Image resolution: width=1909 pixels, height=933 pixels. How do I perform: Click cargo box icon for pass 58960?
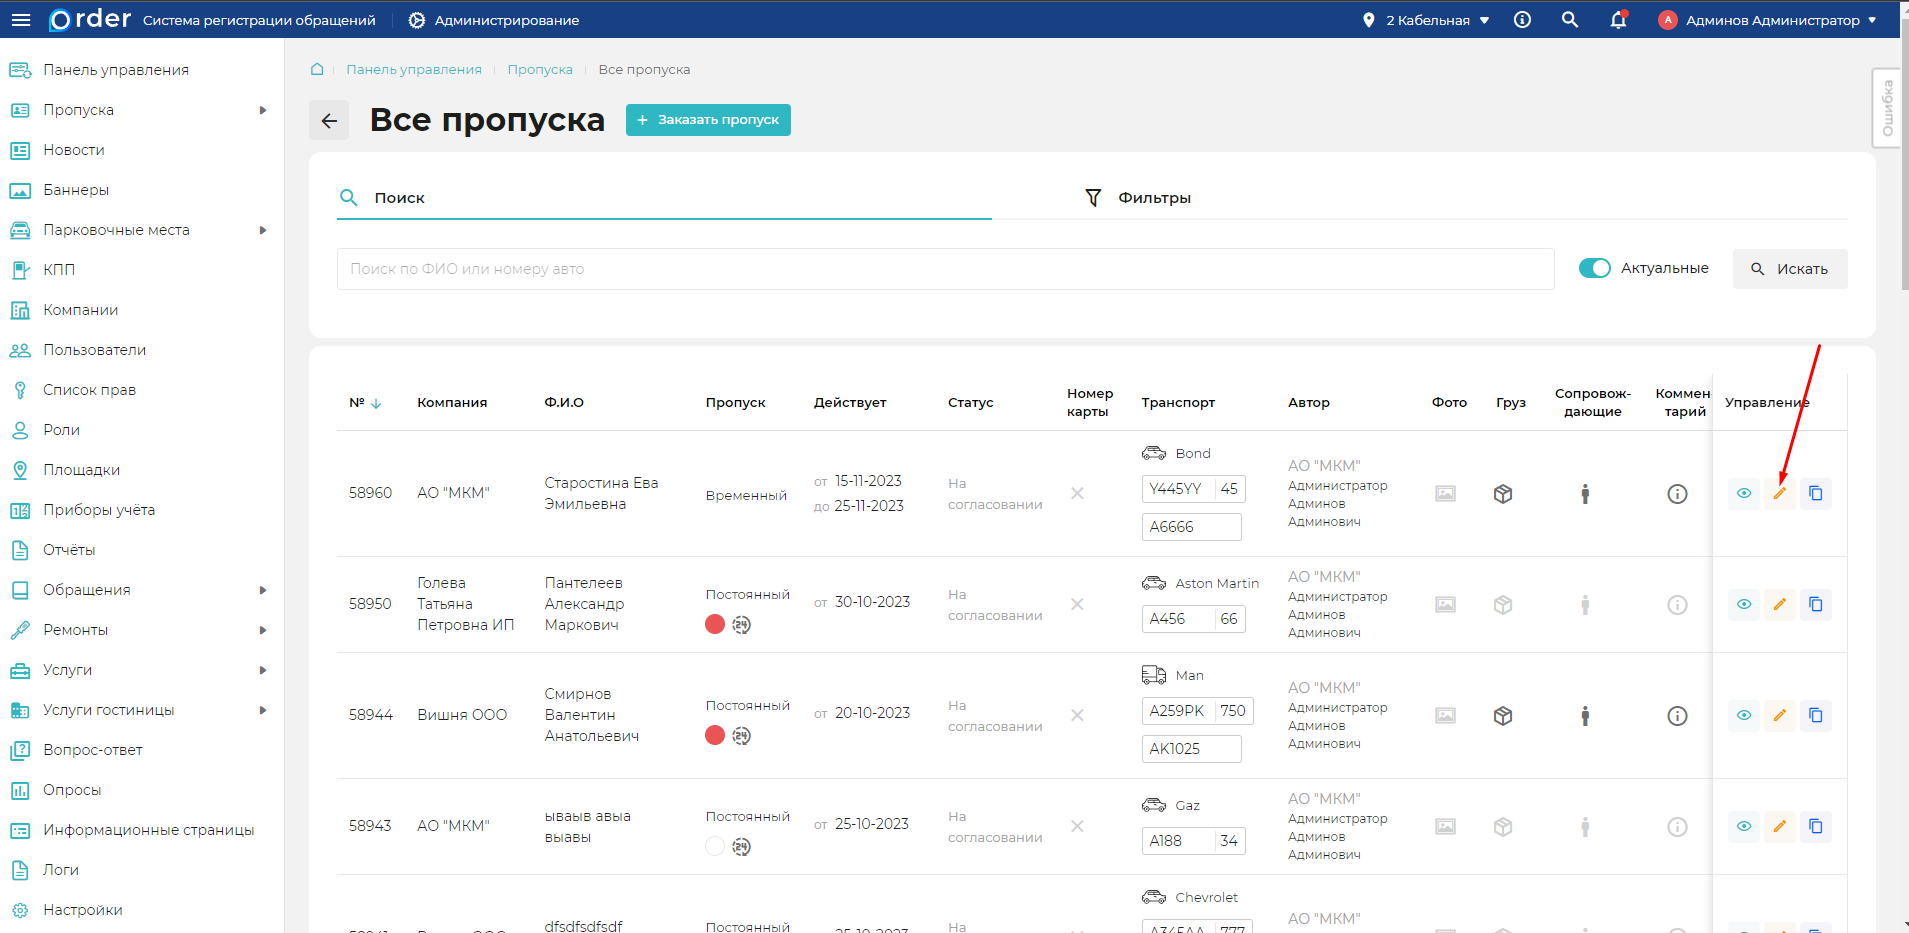[1503, 494]
